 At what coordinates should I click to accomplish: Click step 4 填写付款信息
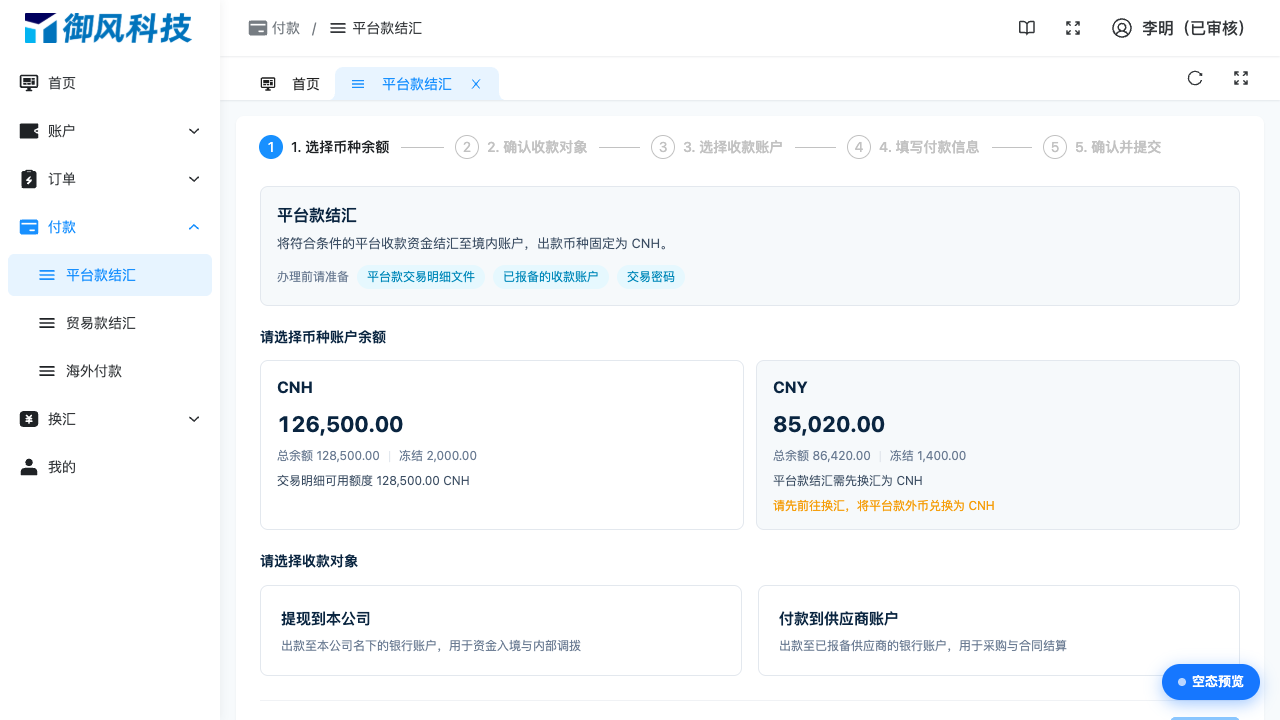(x=913, y=147)
